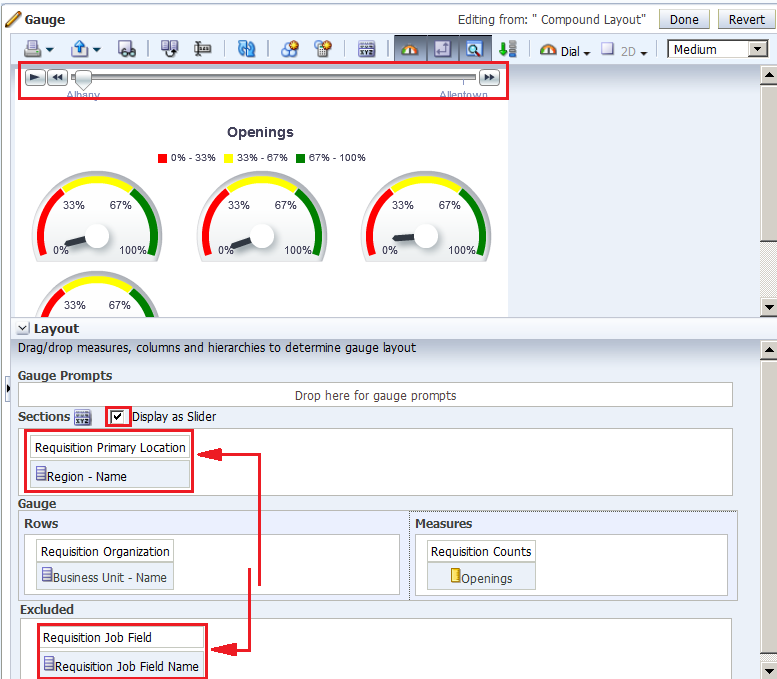Click the slider track near Allentown
Image resolution: width=777 pixels, height=679 pixels.
click(x=463, y=77)
